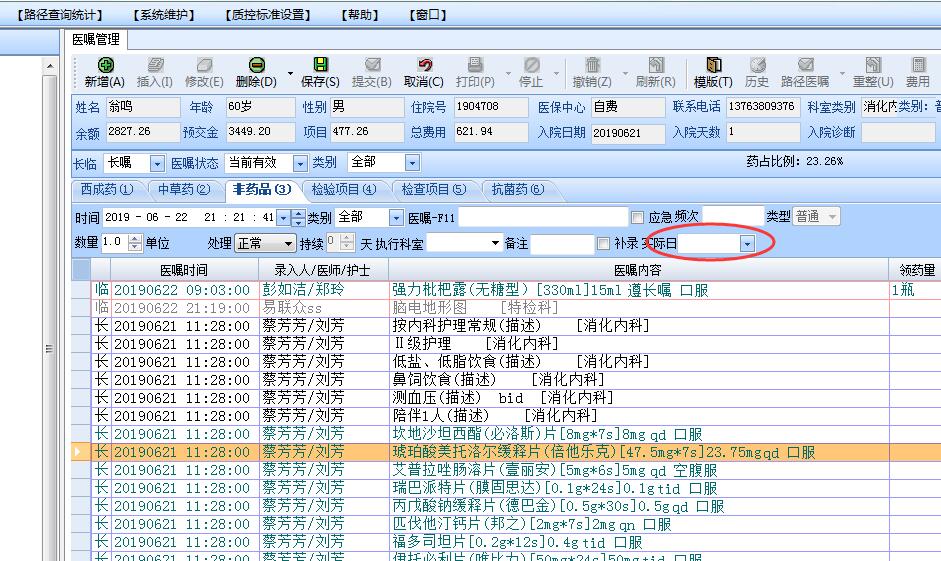The height and width of the screenshot is (561, 941).
Task: Expand the 医嘱状态 当前有效 dropdown
Action: coord(299,163)
